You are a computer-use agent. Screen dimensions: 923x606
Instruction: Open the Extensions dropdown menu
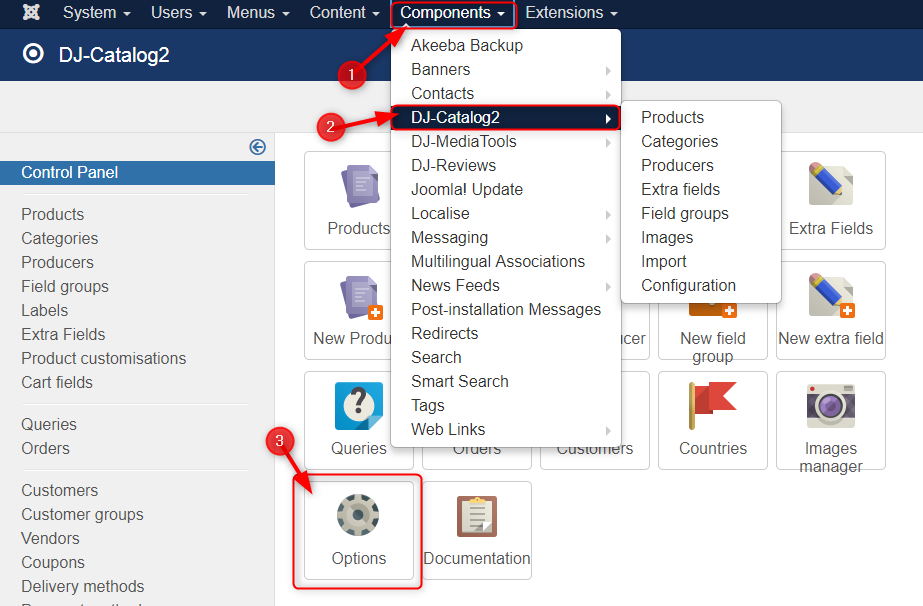tap(571, 12)
